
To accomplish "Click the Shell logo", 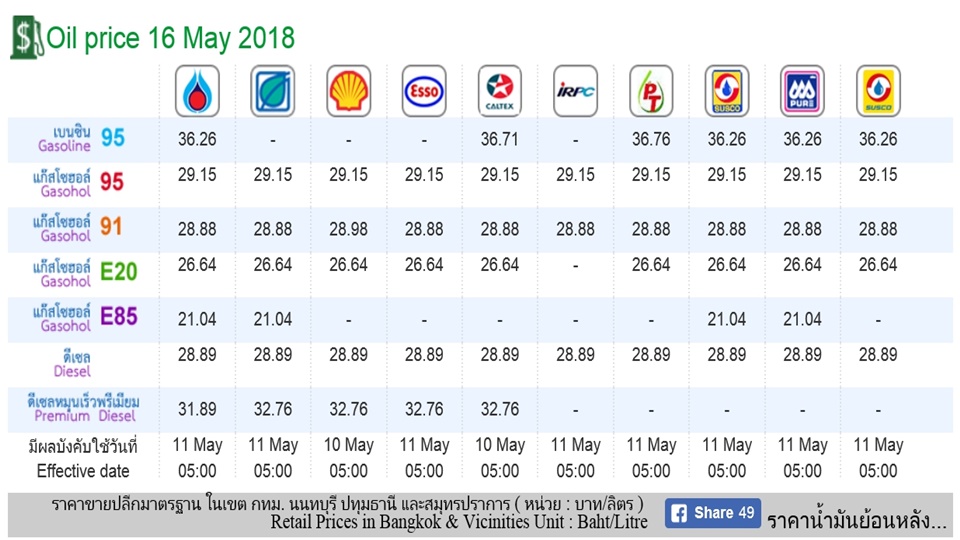I will click(x=349, y=91).
